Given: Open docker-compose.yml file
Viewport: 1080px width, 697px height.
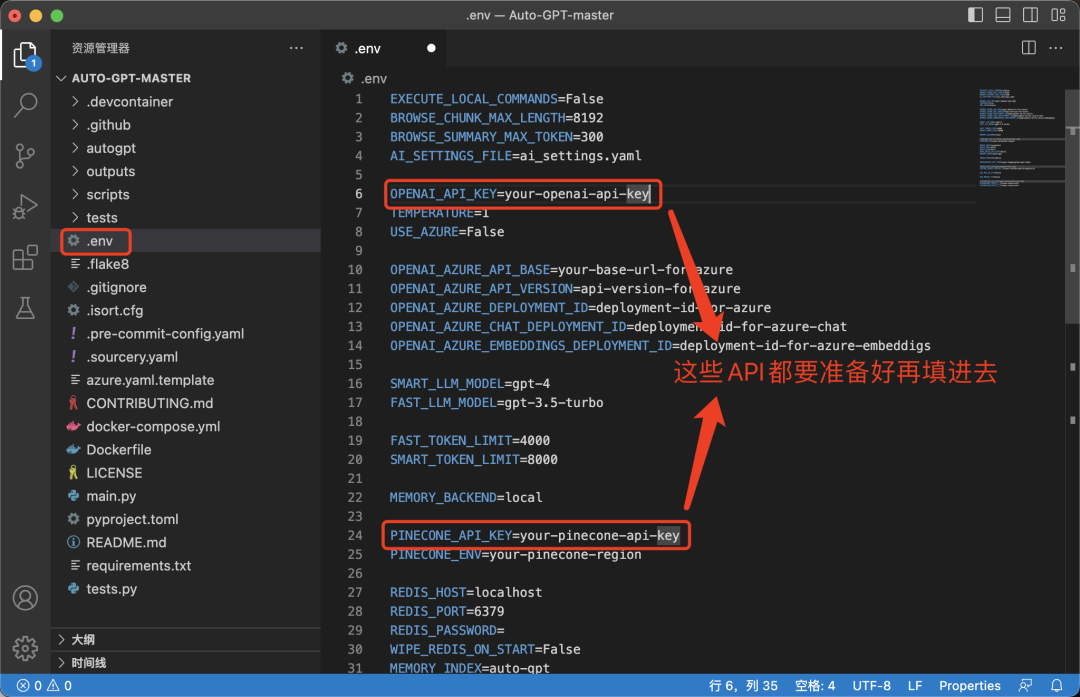Looking at the screenshot, I should pos(186,426).
